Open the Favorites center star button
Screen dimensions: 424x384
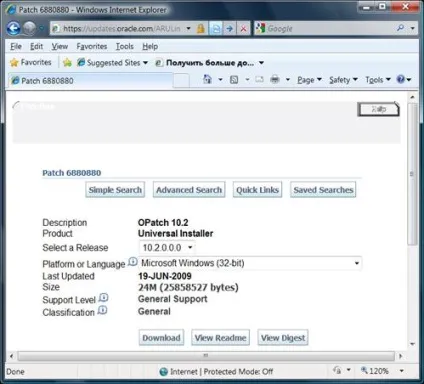click(31, 62)
